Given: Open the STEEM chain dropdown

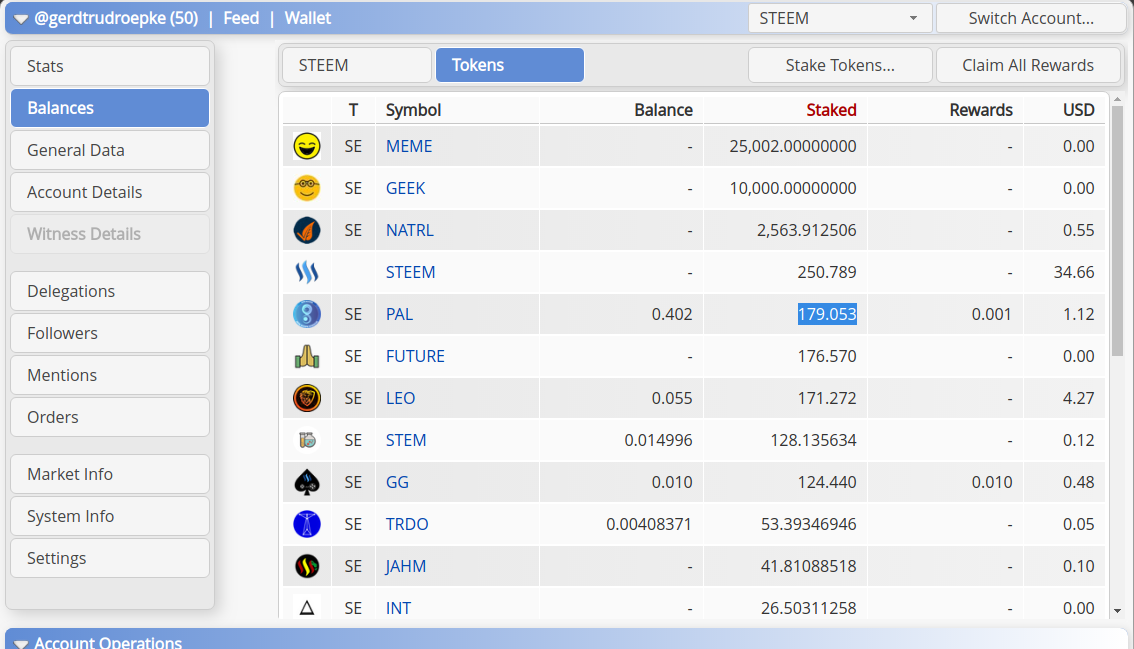Looking at the screenshot, I should tap(840, 18).
